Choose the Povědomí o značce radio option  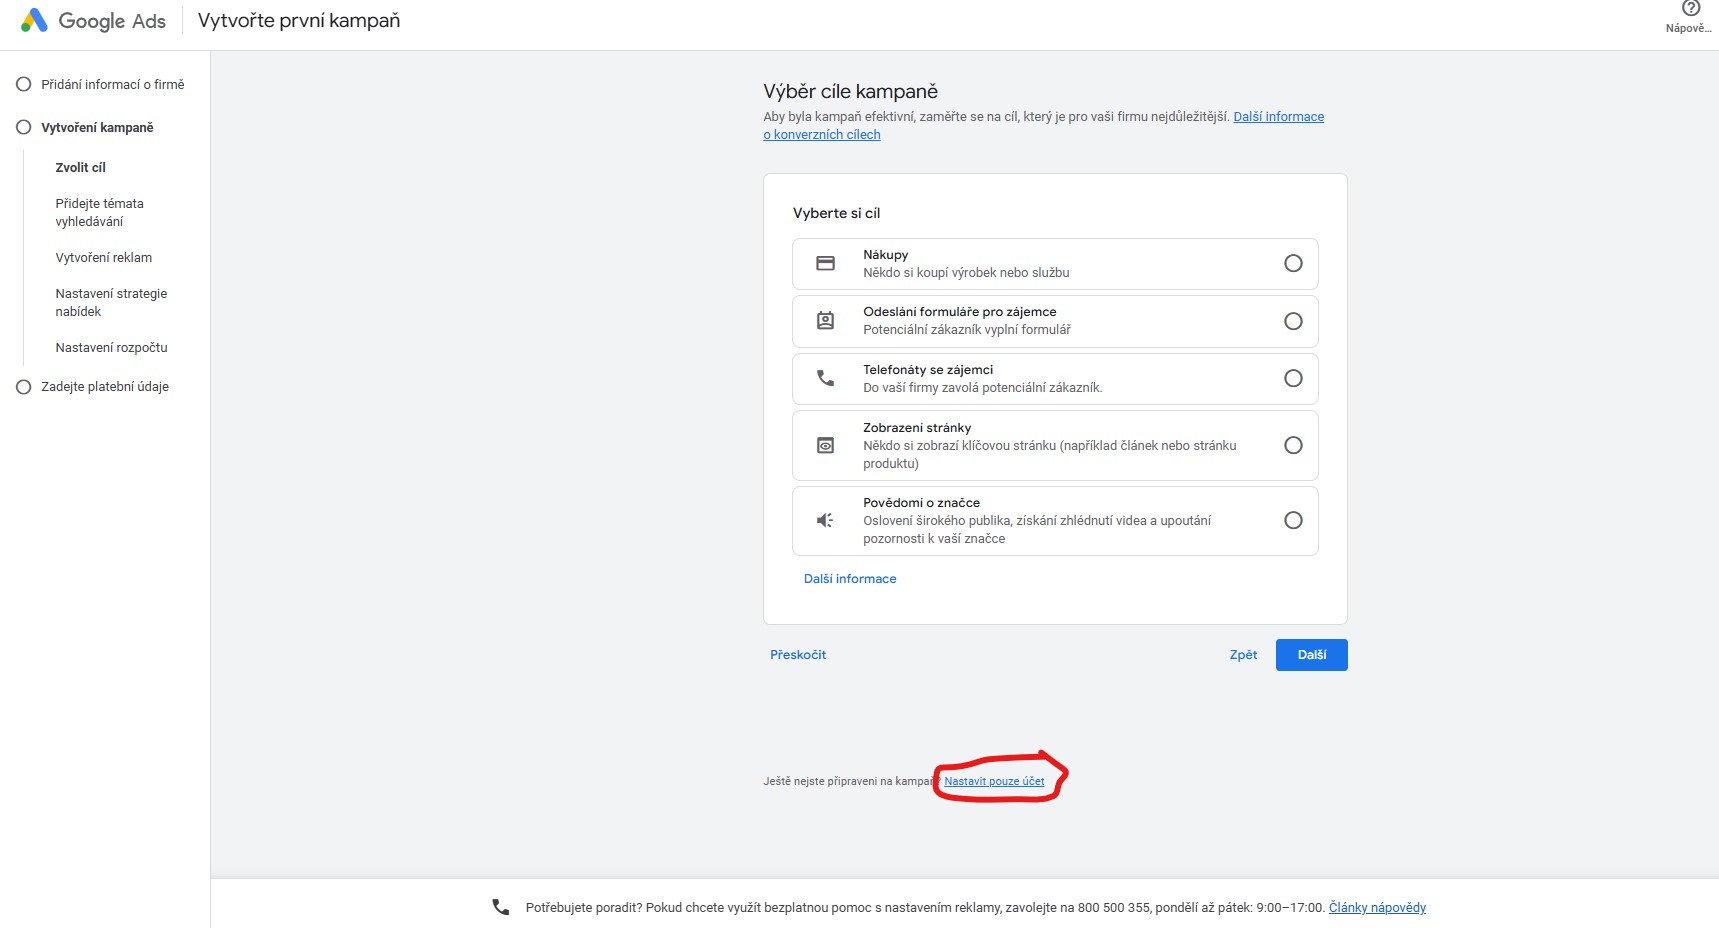[1293, 521]
